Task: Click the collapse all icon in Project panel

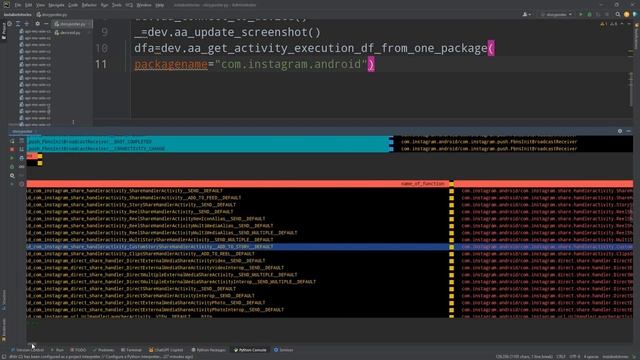Action: click(x=27, y=24)
